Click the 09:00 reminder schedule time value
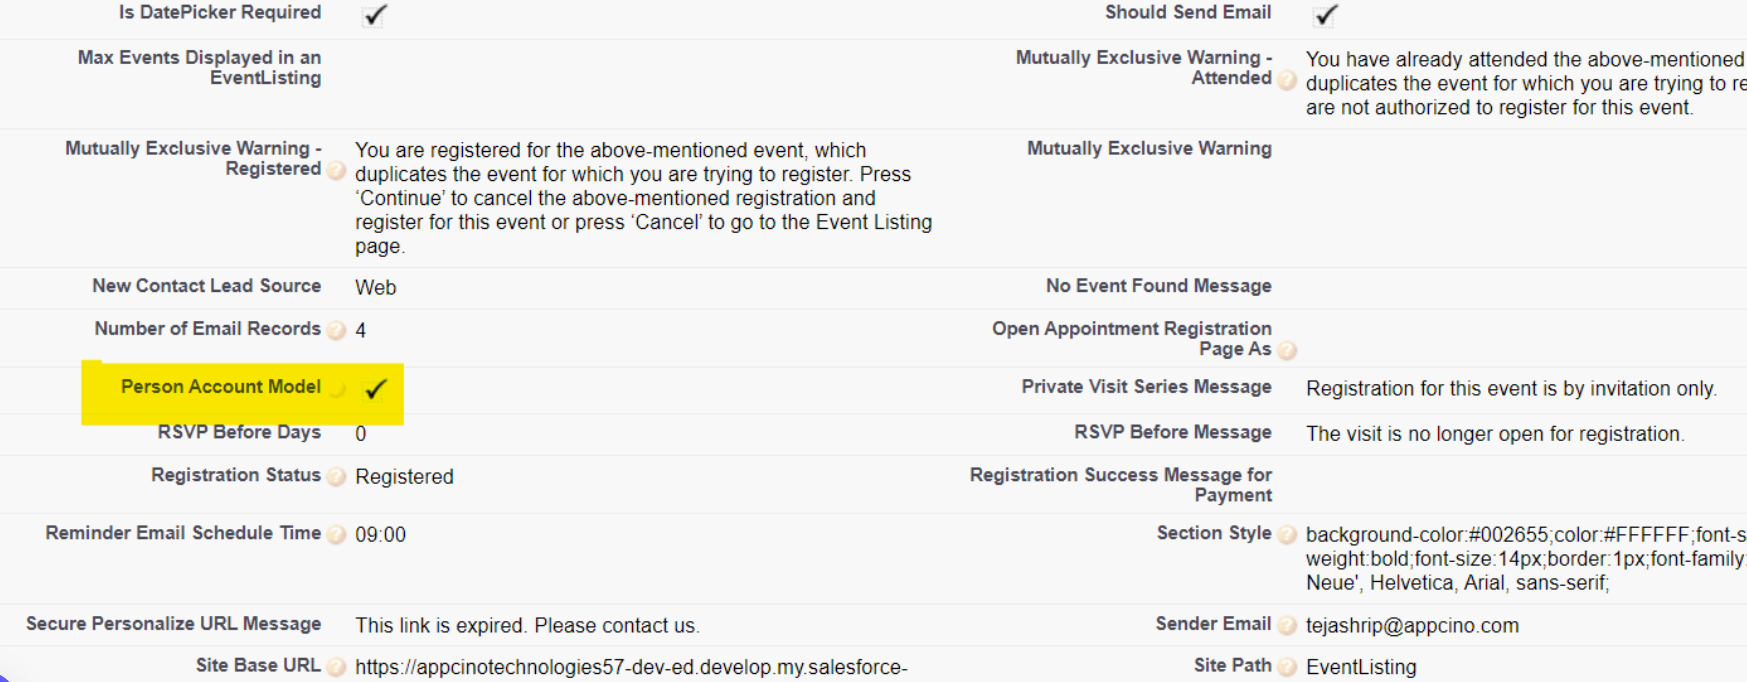 (x=381, y=535)
